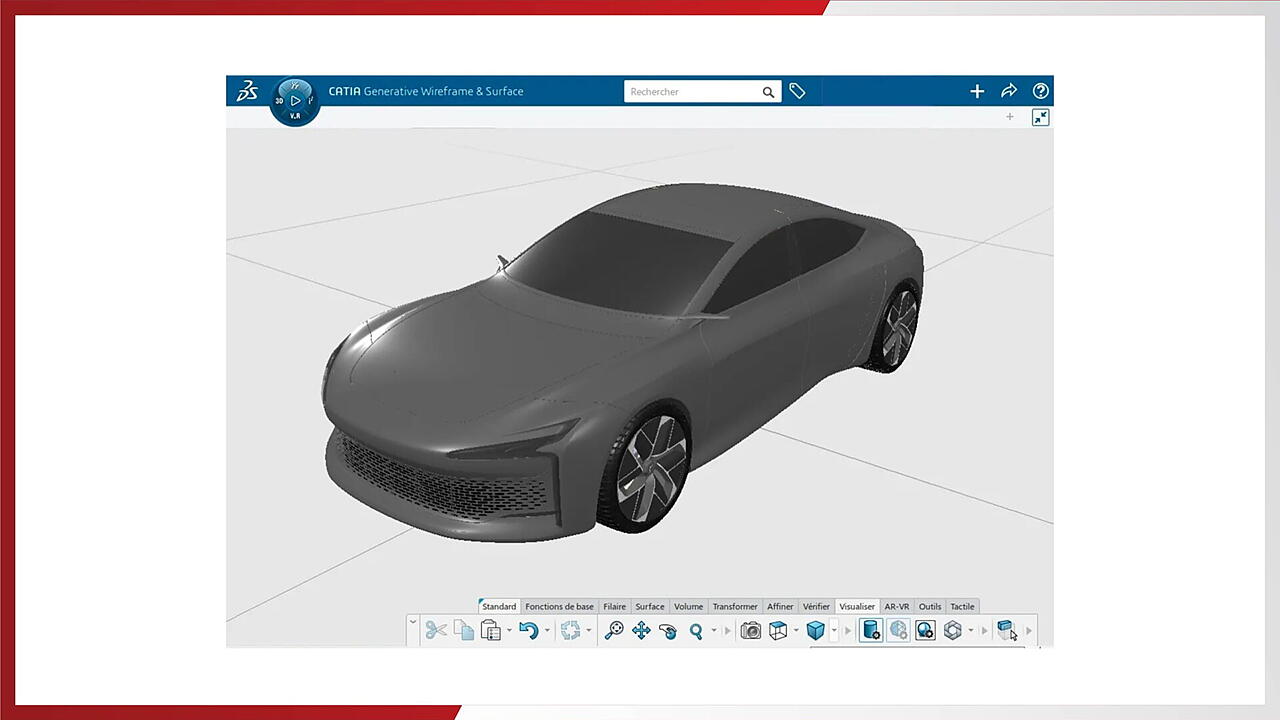
Task: Click the share arrow icon
Action: pyautogui.click(x=1009, y=91)
